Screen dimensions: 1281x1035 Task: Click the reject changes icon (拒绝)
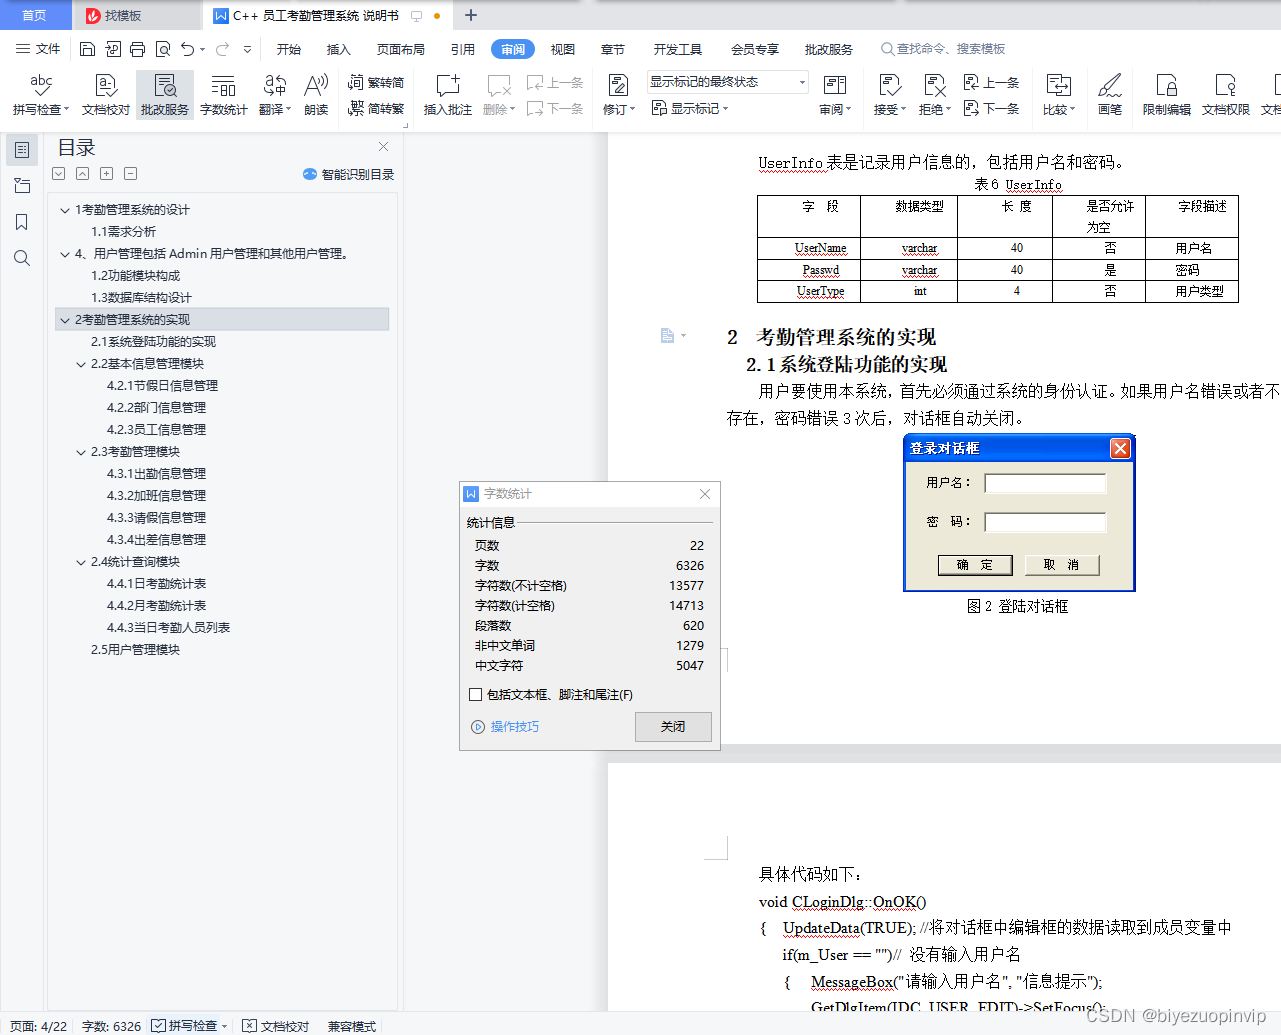[935, 86]
